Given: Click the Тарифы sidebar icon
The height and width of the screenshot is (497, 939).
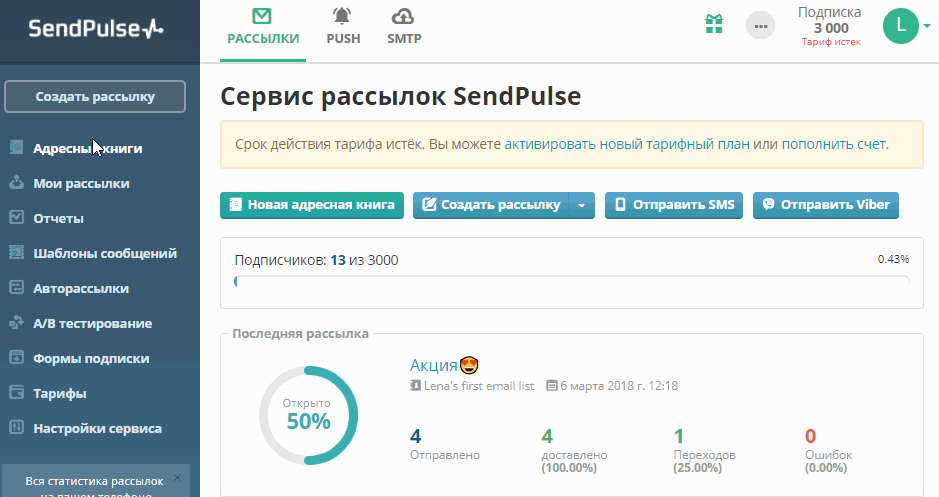Looking at the screenshot, I should click(17, 392).
